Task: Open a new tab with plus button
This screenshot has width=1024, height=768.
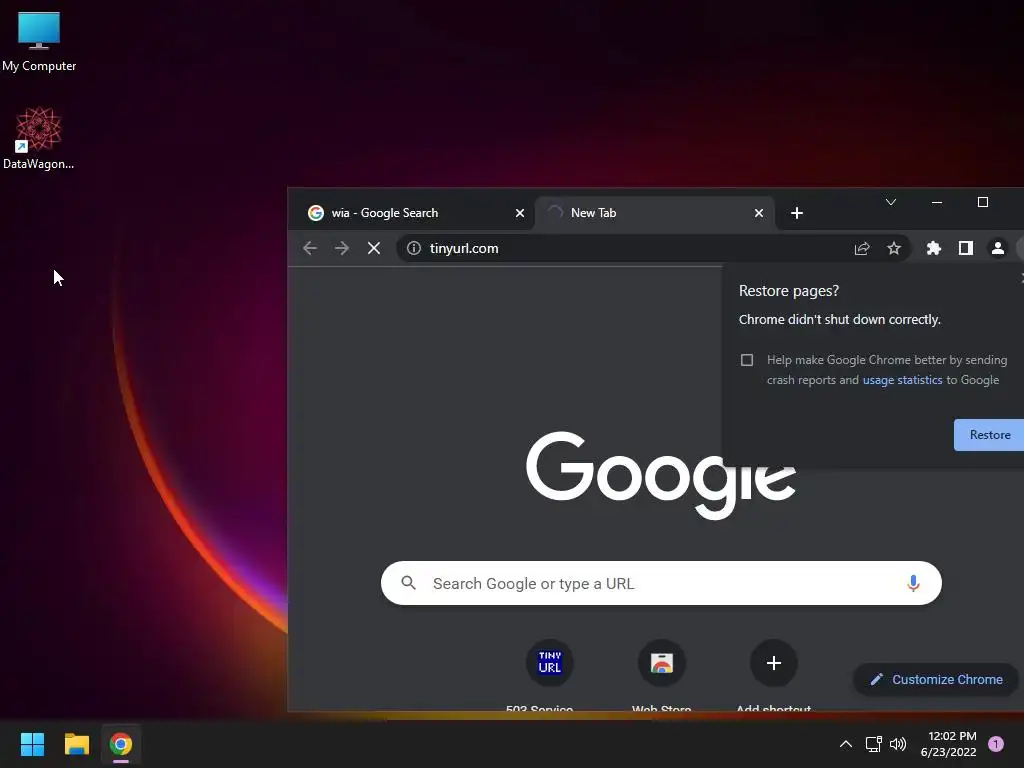Action: (x=797, y=213)
